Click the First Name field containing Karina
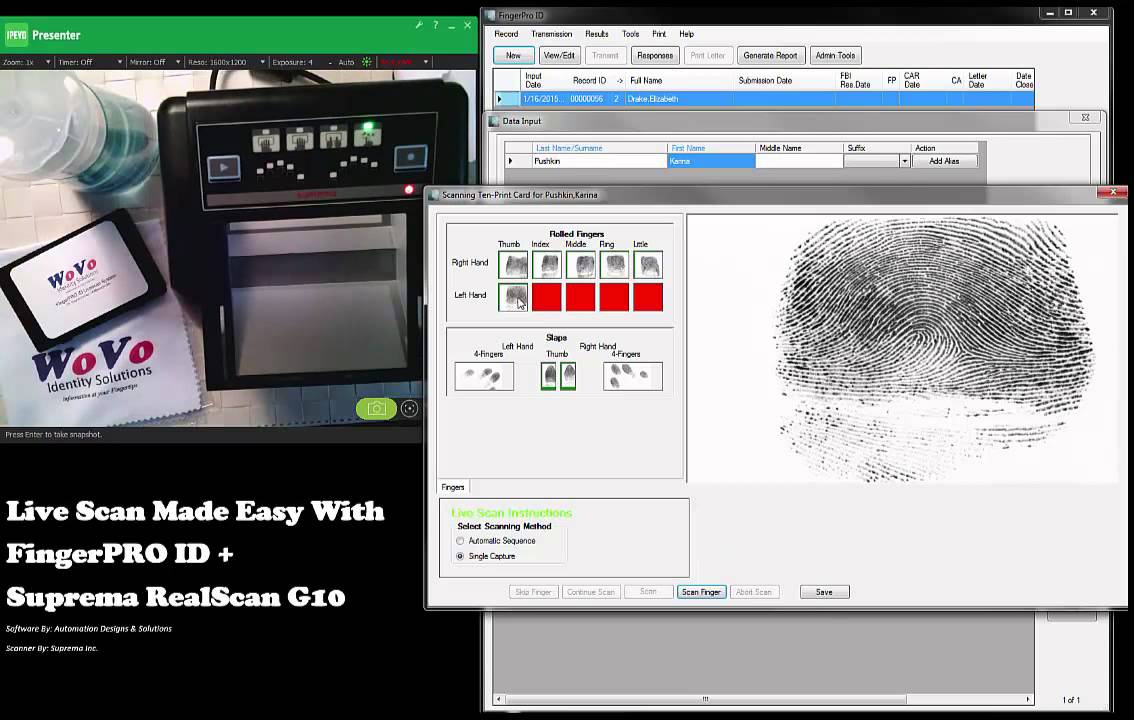The height and width of the screenshot is (720, 1134). tap(711, 161)
